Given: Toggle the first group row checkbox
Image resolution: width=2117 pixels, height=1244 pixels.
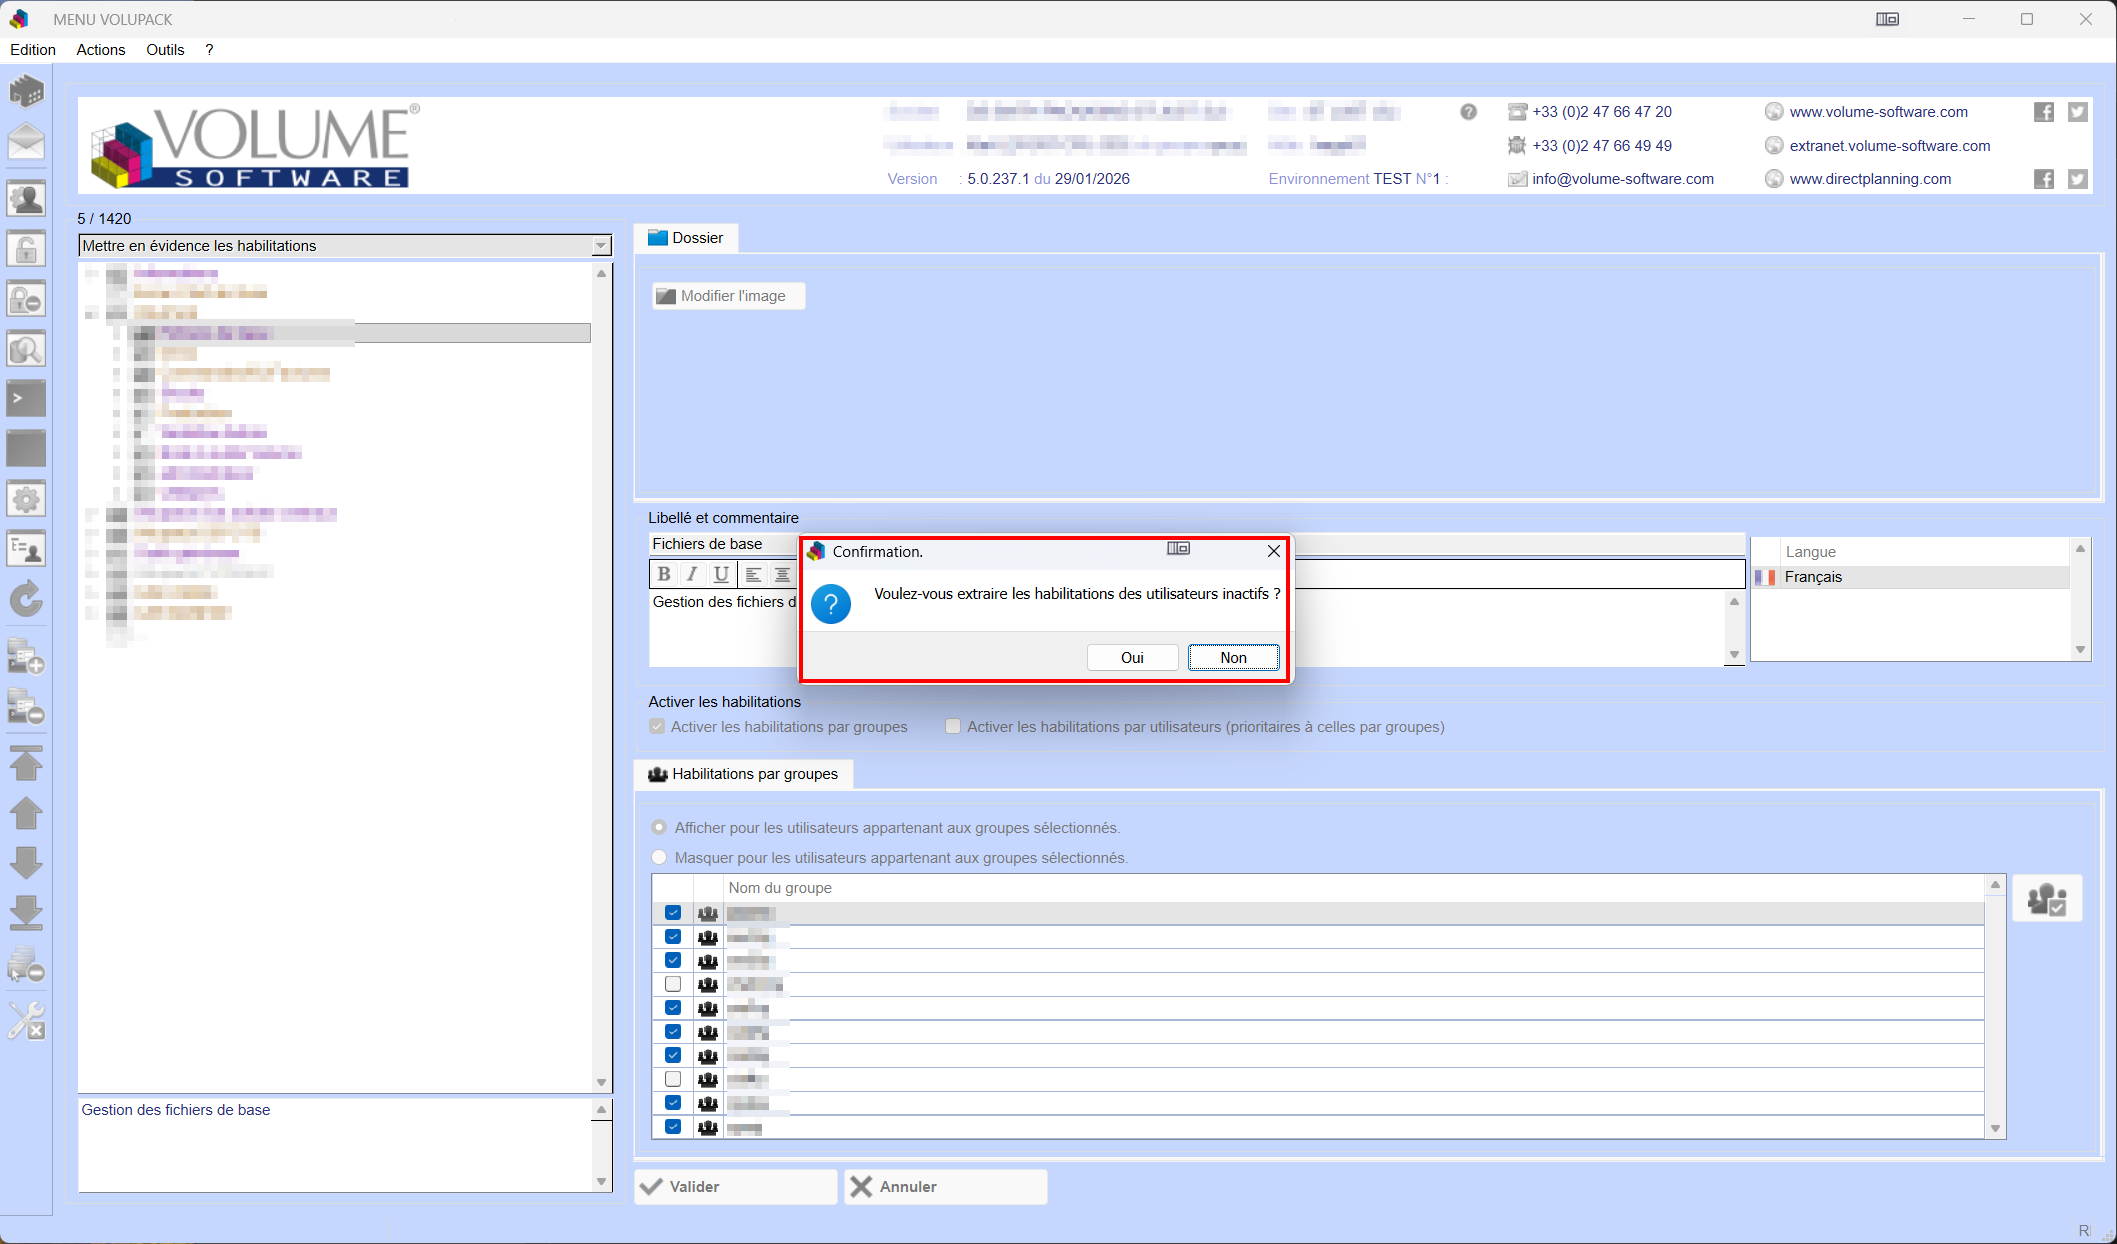Looking at the screenshot, I should click(x=673, y=913).
